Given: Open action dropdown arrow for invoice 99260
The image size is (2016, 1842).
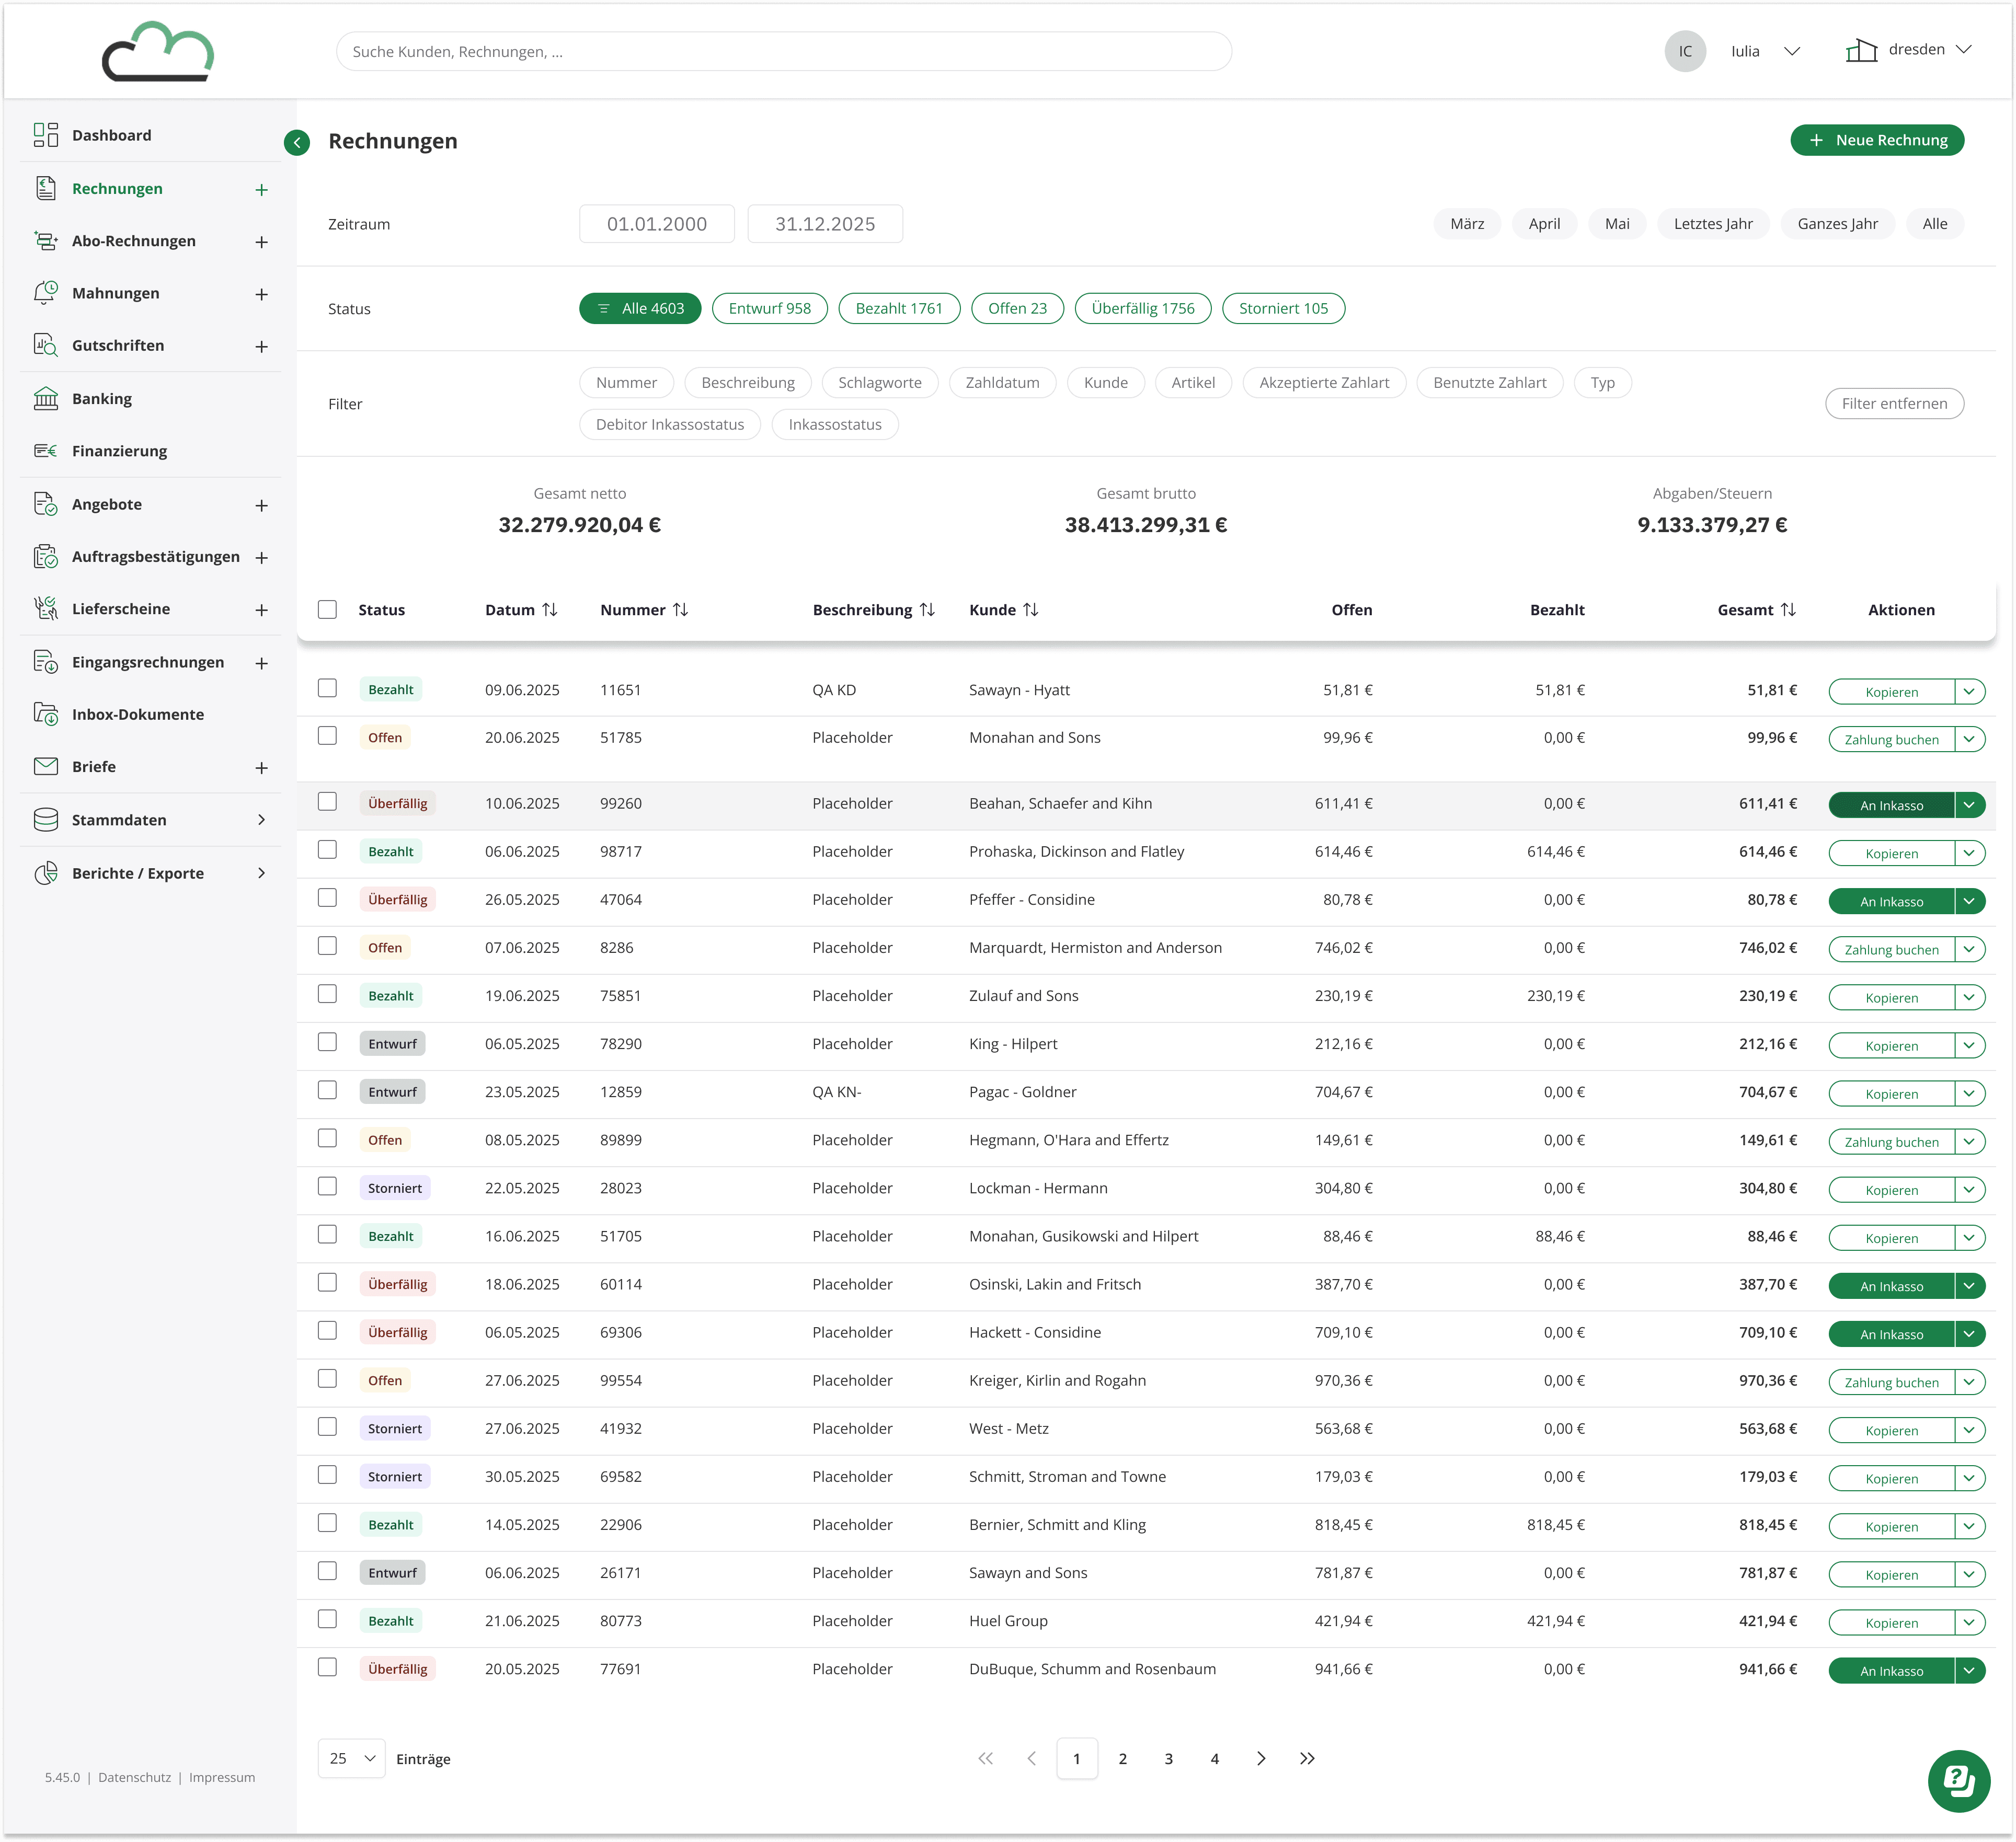Looking at the screenshot, I should coord(1969,805).
